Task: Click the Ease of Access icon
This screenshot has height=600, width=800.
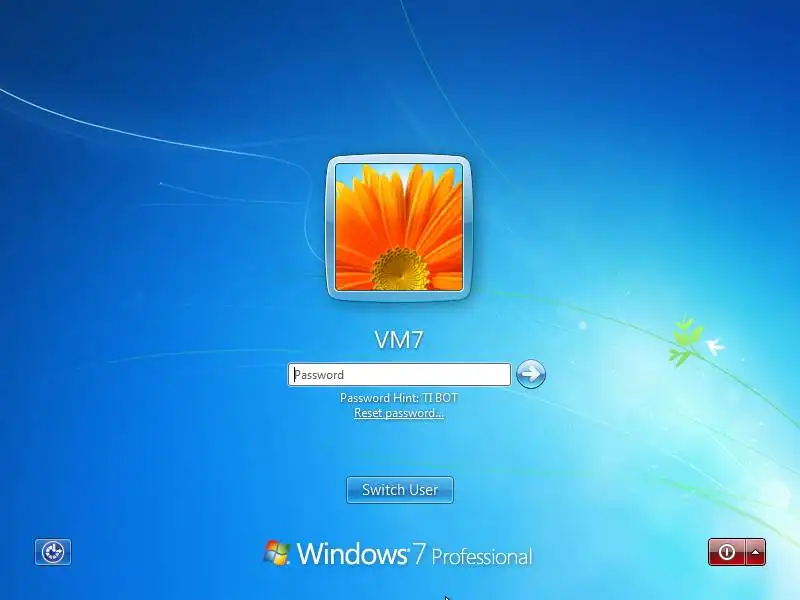Action: pyautogui.click(x=53, y=552)
